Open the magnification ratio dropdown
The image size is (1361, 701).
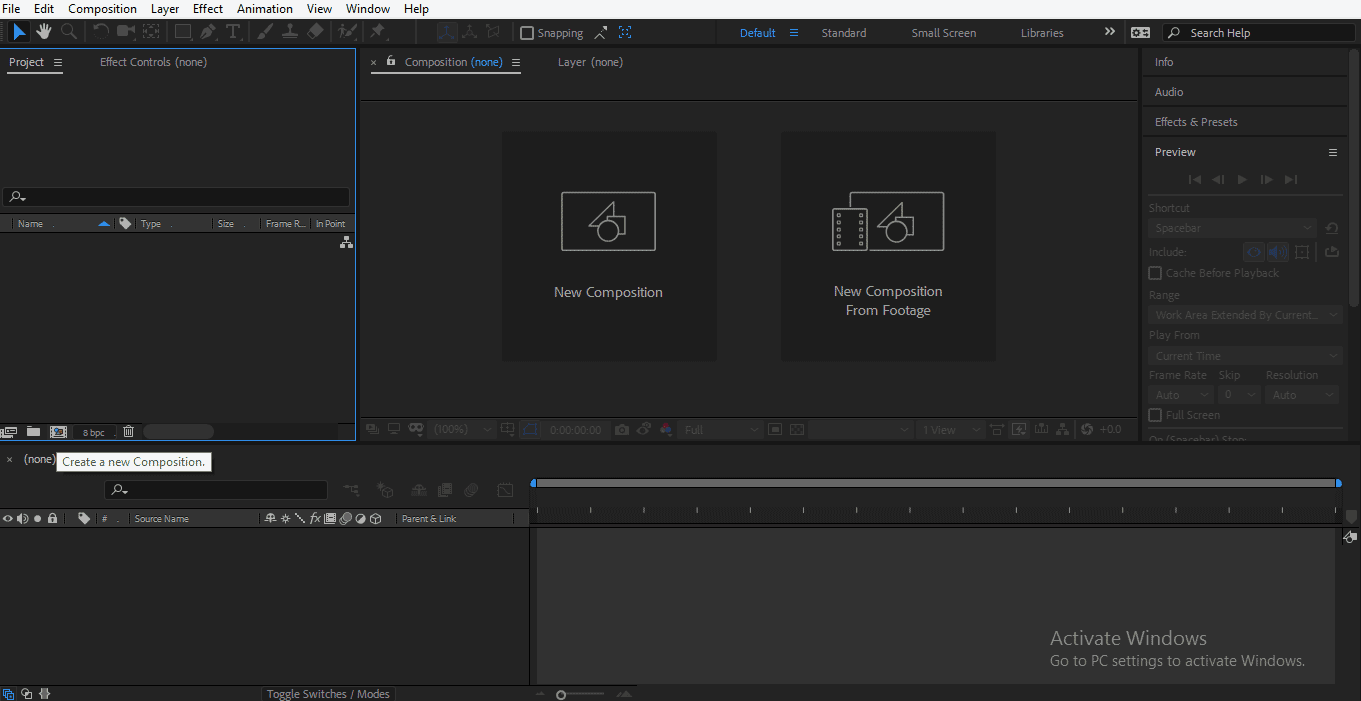pos(462,429)
